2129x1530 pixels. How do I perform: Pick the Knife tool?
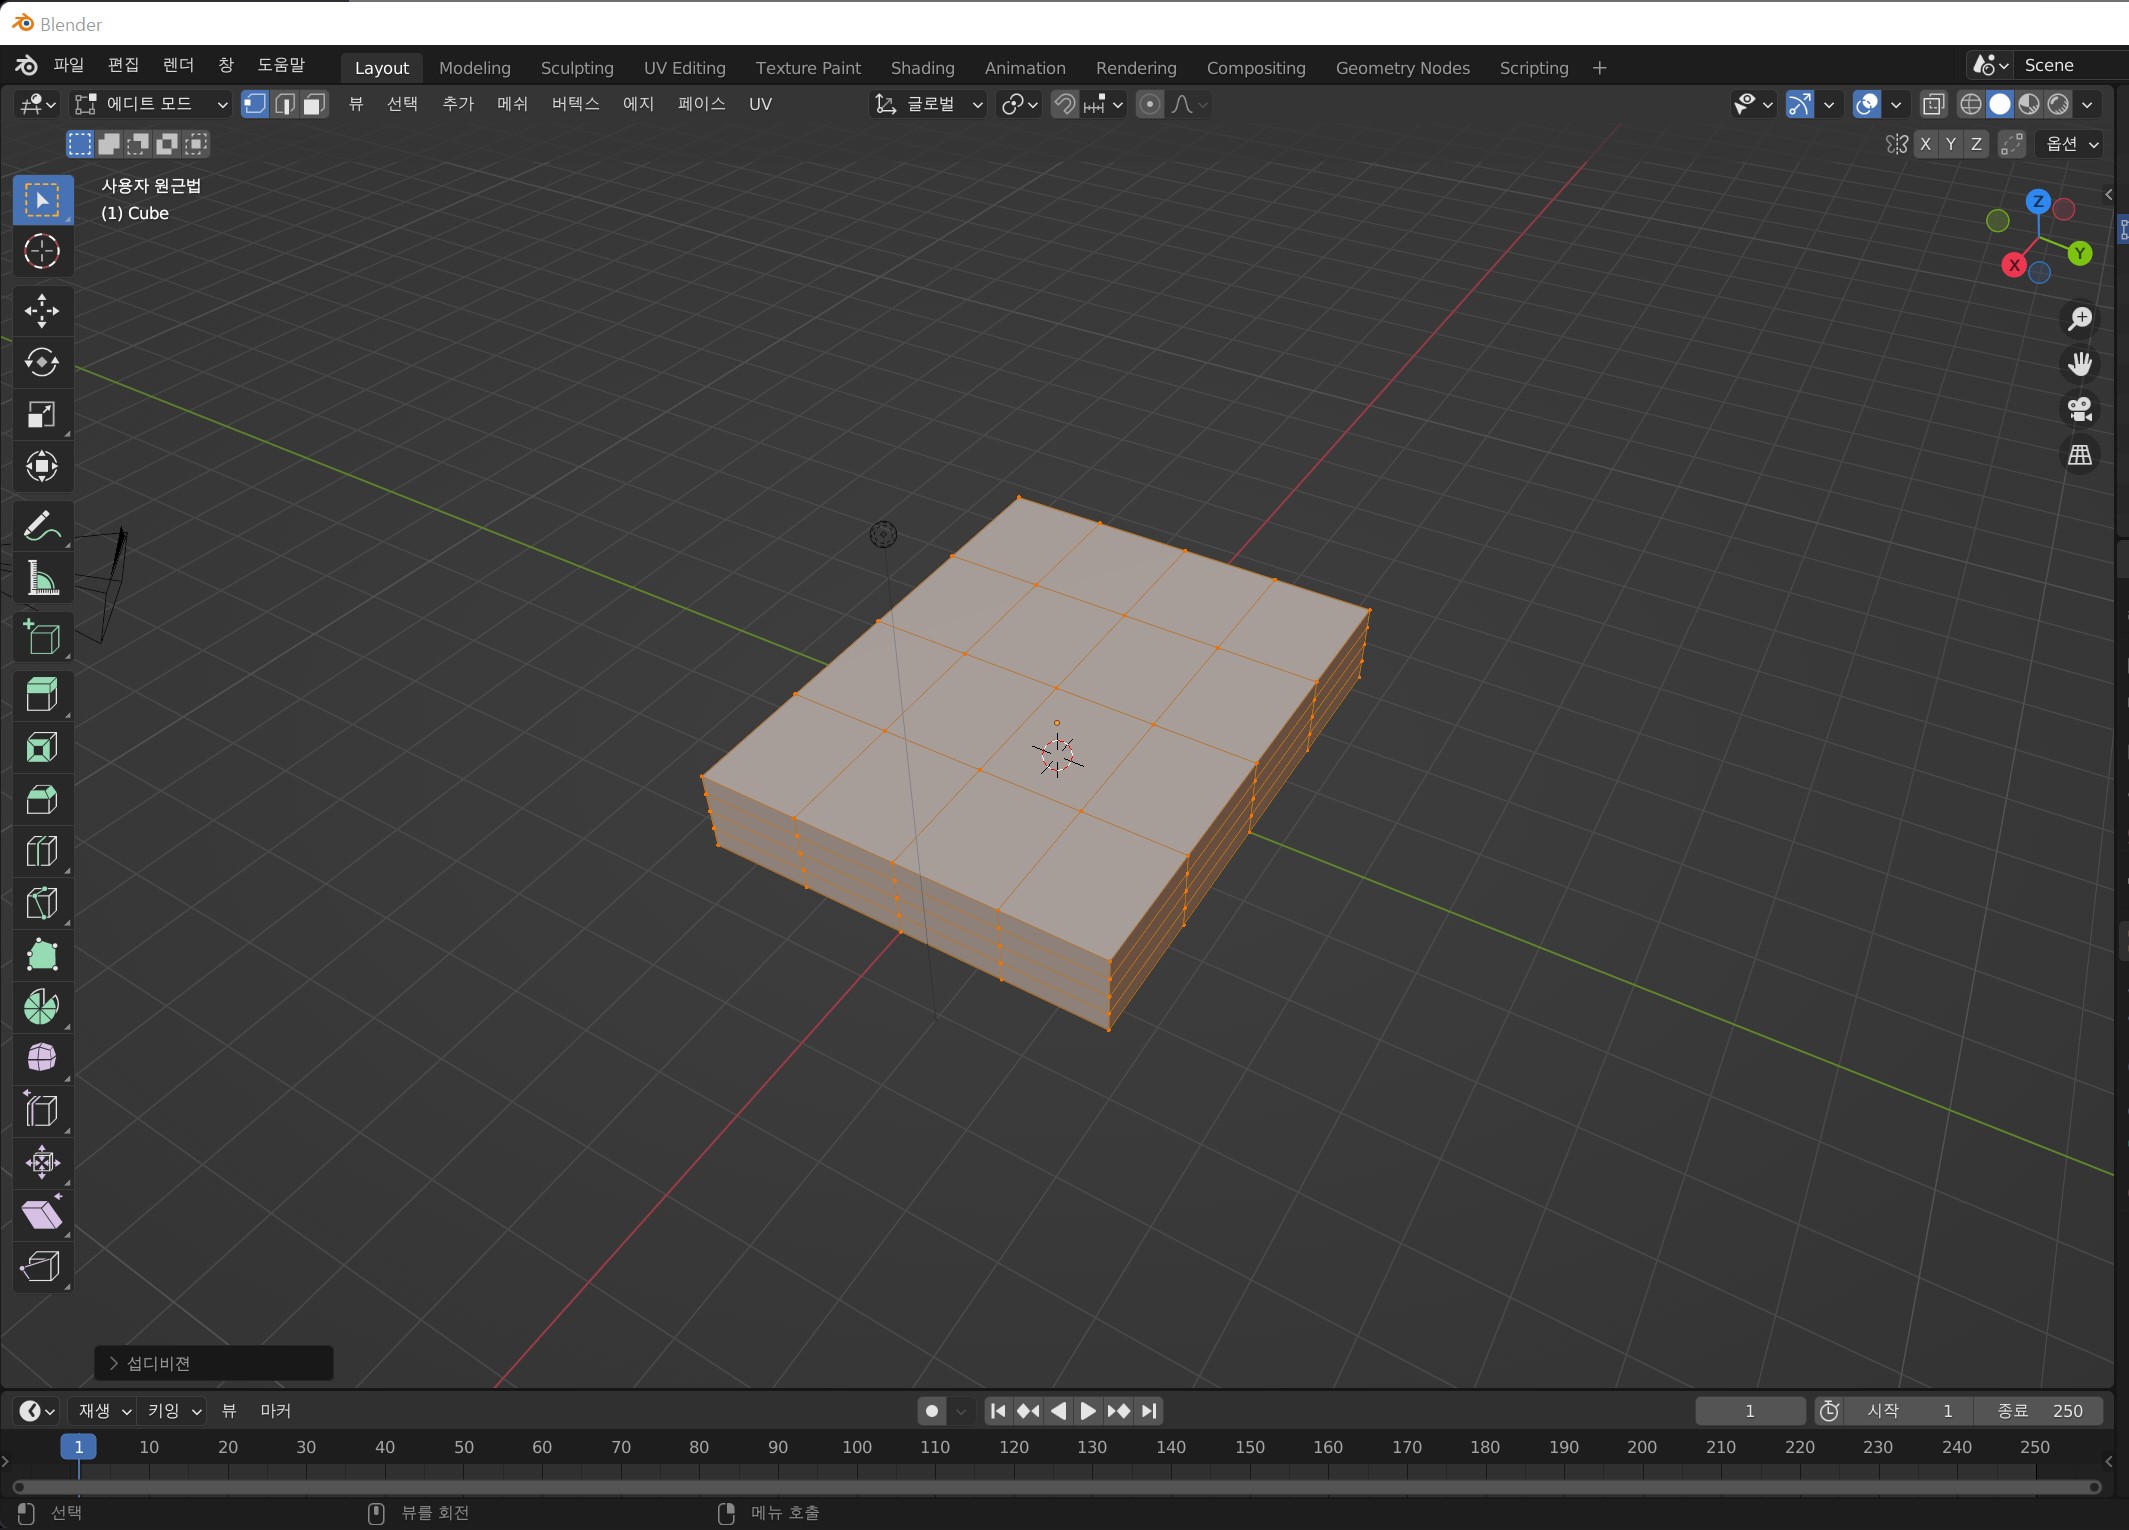tap(41, 903)
